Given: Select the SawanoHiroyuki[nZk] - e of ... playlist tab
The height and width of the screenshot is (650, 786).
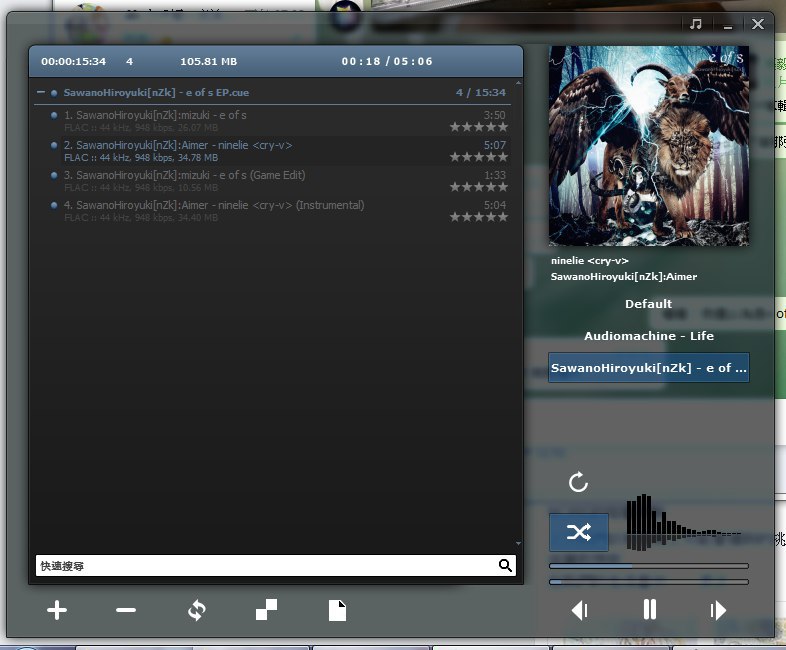Looking at the screenshot, I should pyautogui.click(x=649, y=367).
